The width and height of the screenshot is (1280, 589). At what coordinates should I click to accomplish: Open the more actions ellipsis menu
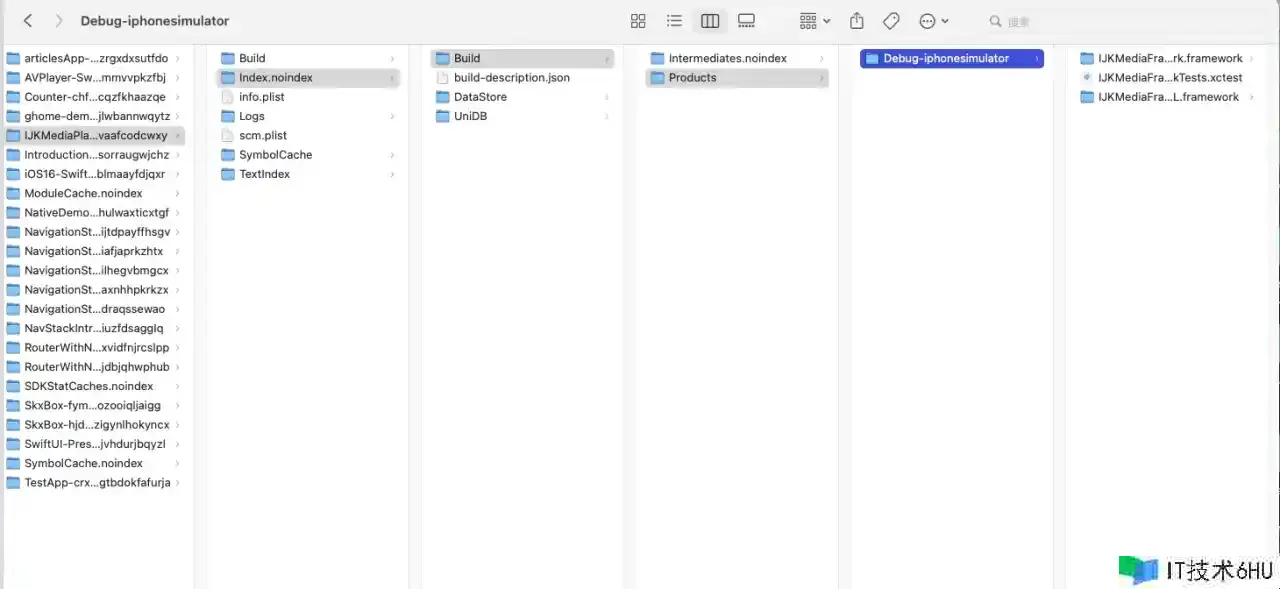click(933, 21)
